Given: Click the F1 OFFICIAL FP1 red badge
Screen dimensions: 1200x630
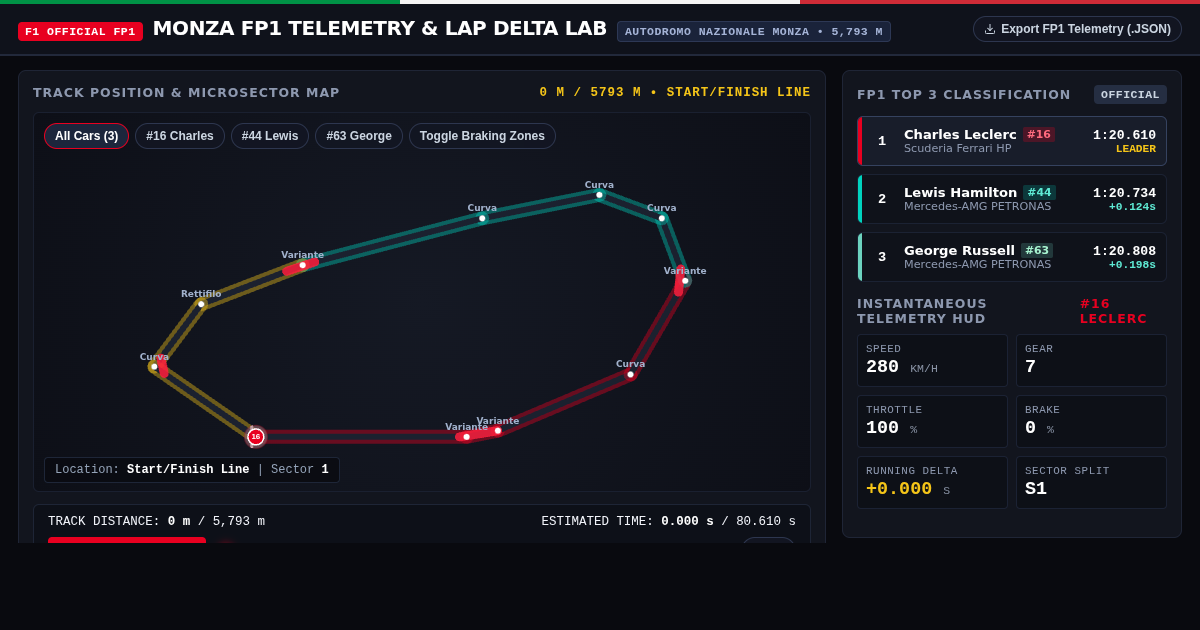Looking at the screenshot, I should click(80, 31).
